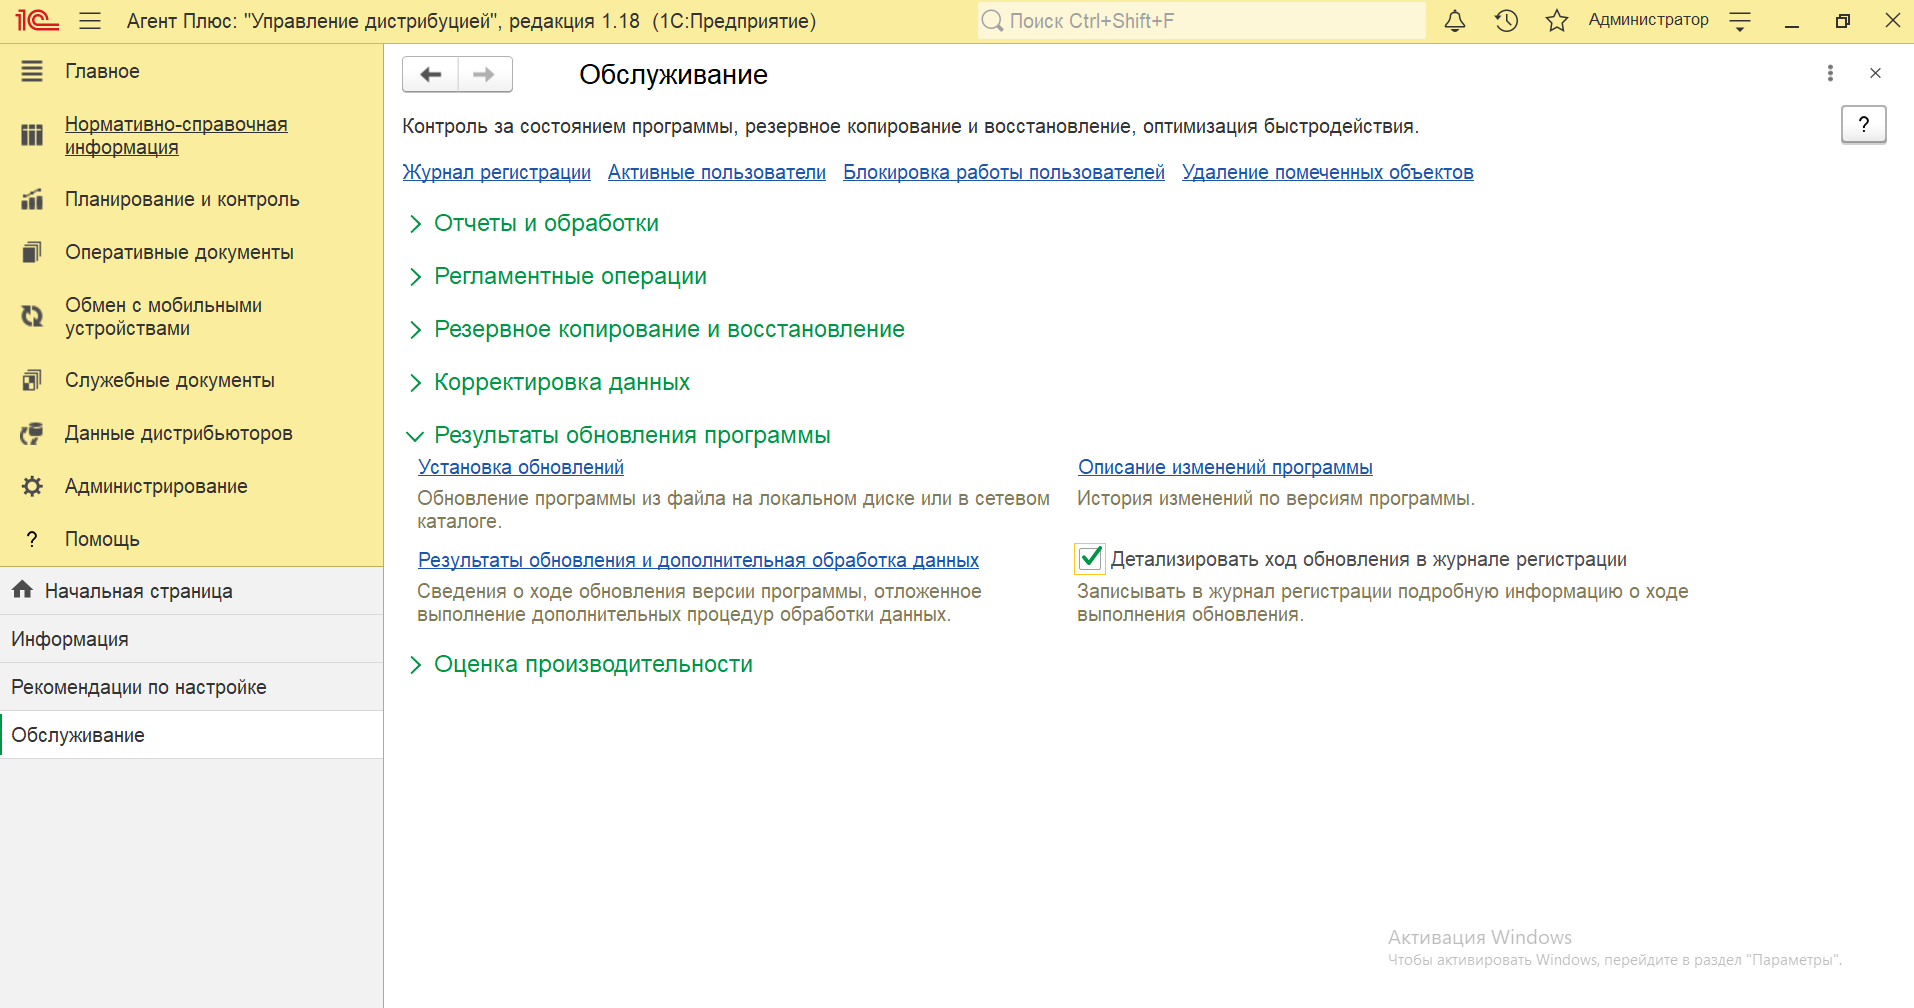The width and height of the screenshot is (1914, 1008).
Task: Open Описание изменений программы link
Action: [1225, 467]
